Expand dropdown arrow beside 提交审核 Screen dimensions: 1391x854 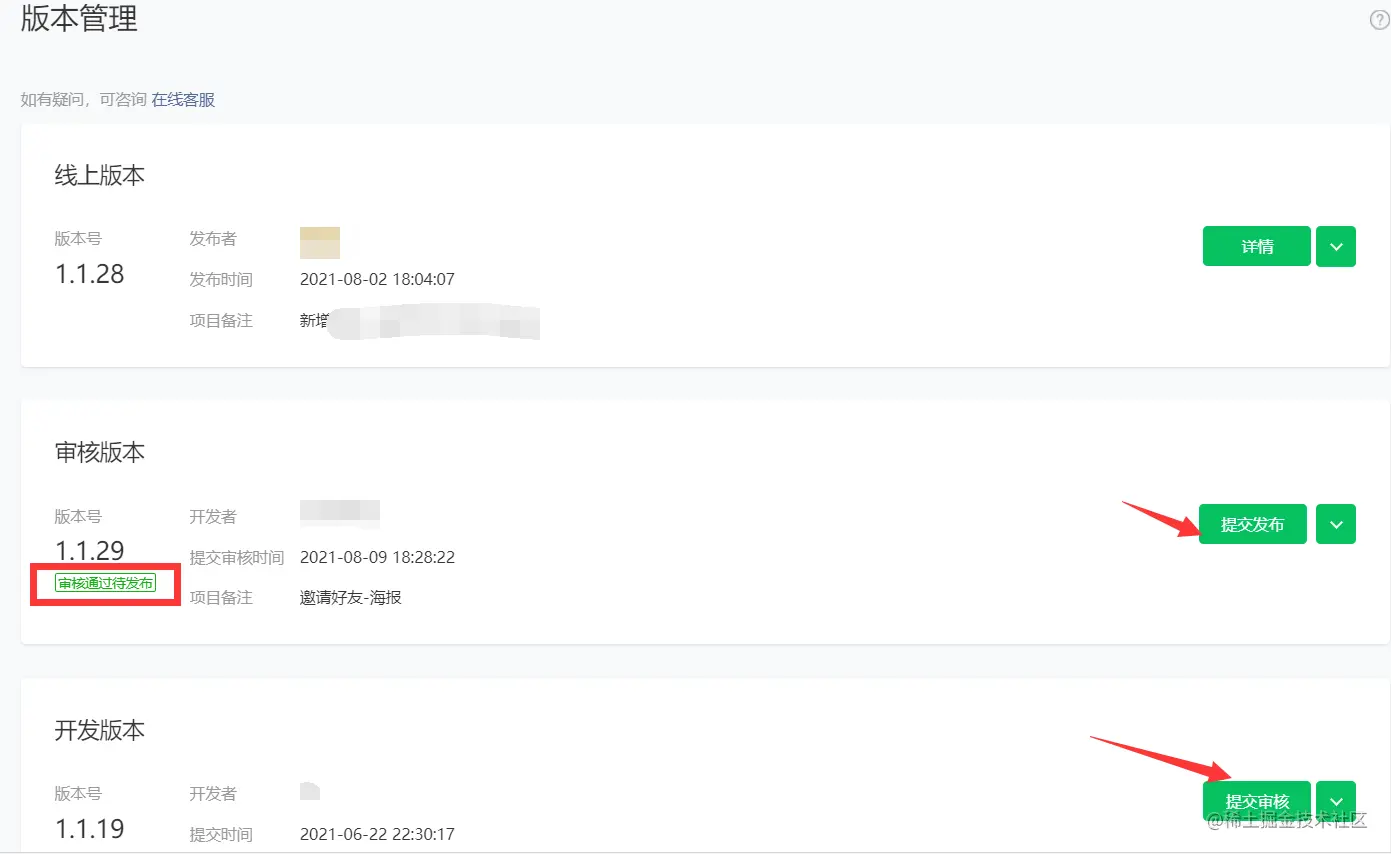(x=1336, y=800)
